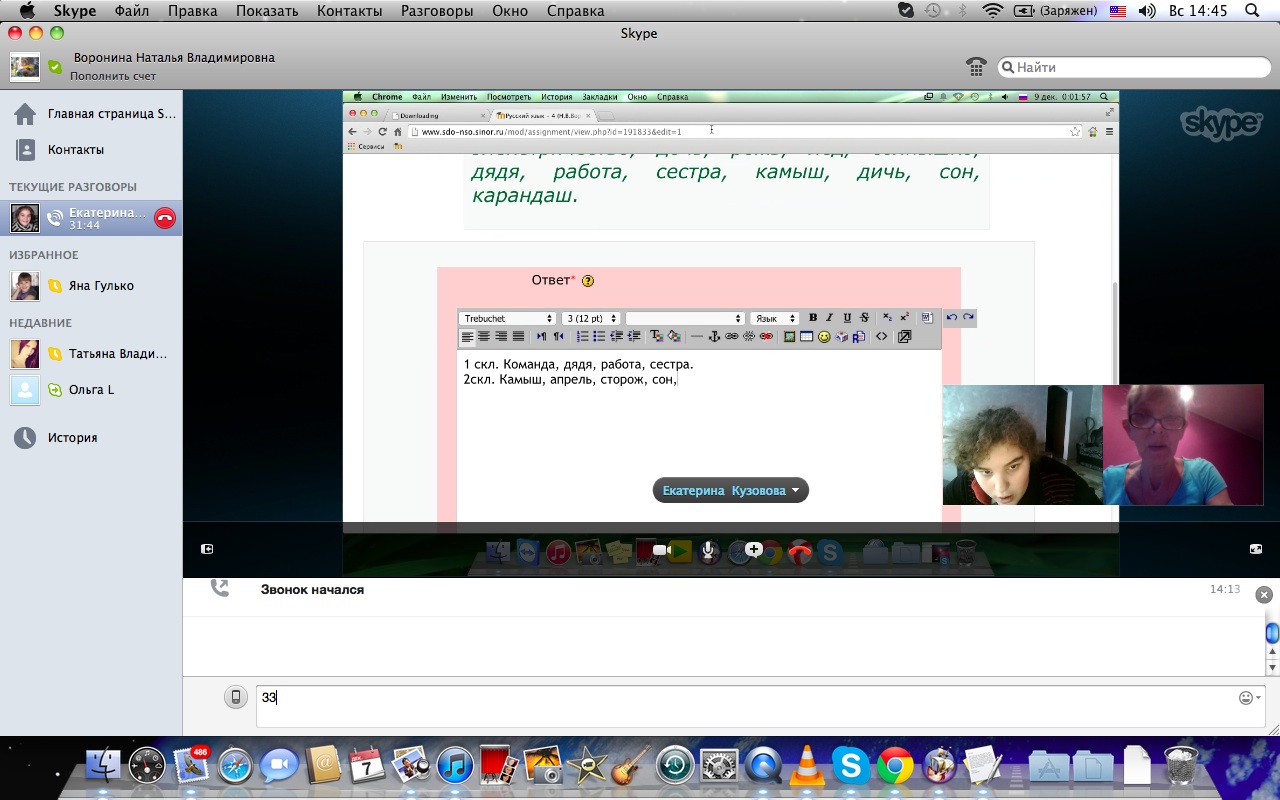Open История in the sidebar

tap(72, 438)
